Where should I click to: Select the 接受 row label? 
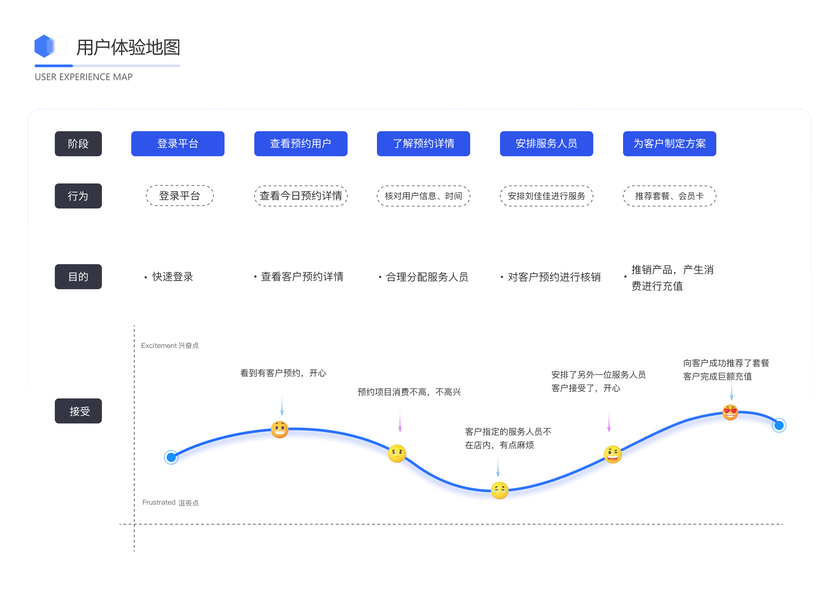coord(78,411)
